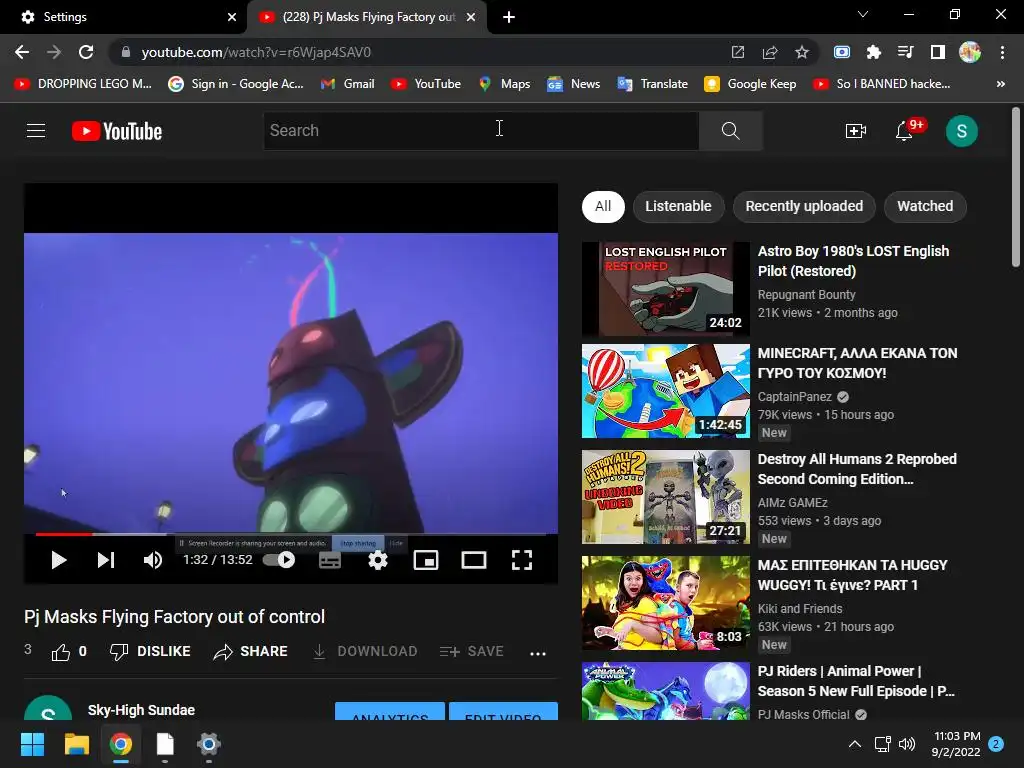Select the Watched filter chip

(x=925, y=206)
